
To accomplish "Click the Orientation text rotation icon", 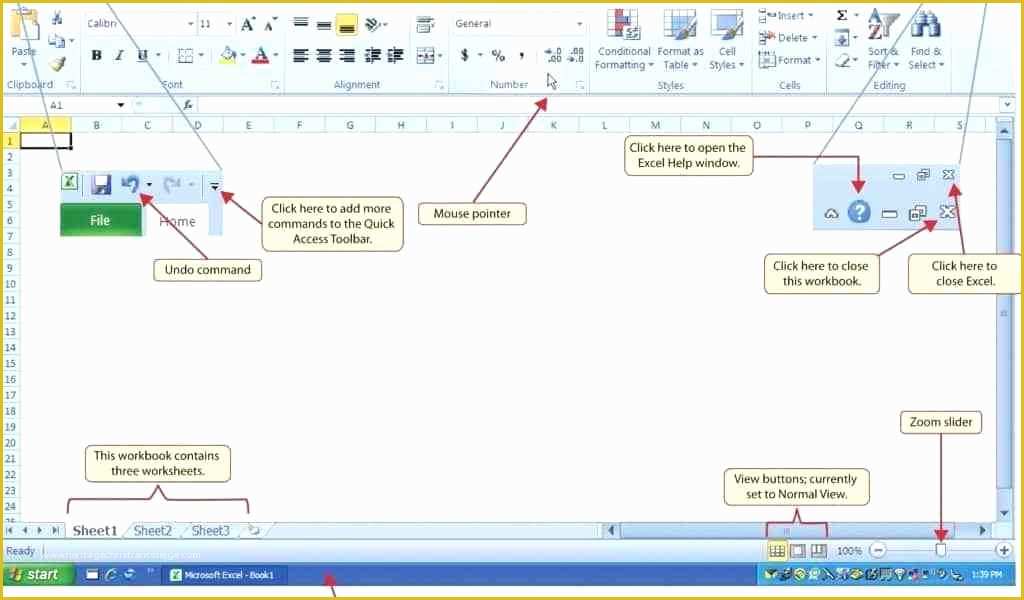I will point(373,24).
